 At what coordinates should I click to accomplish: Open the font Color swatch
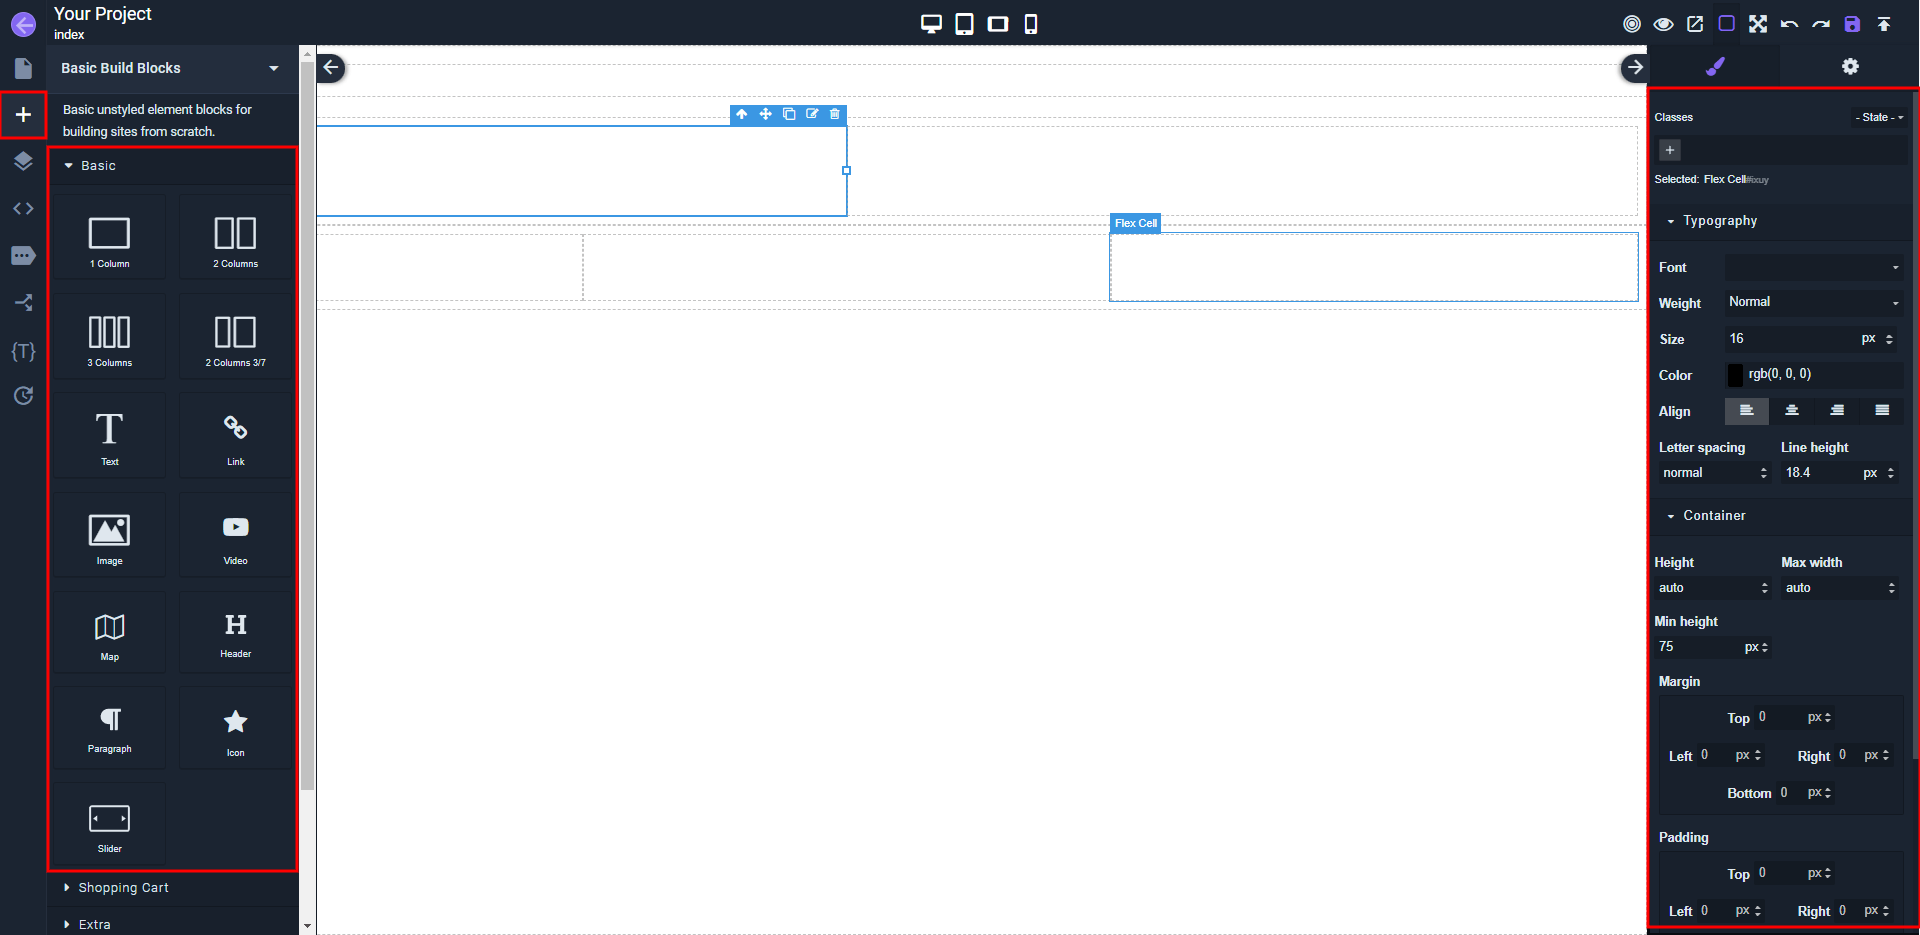coord(1737,374)
